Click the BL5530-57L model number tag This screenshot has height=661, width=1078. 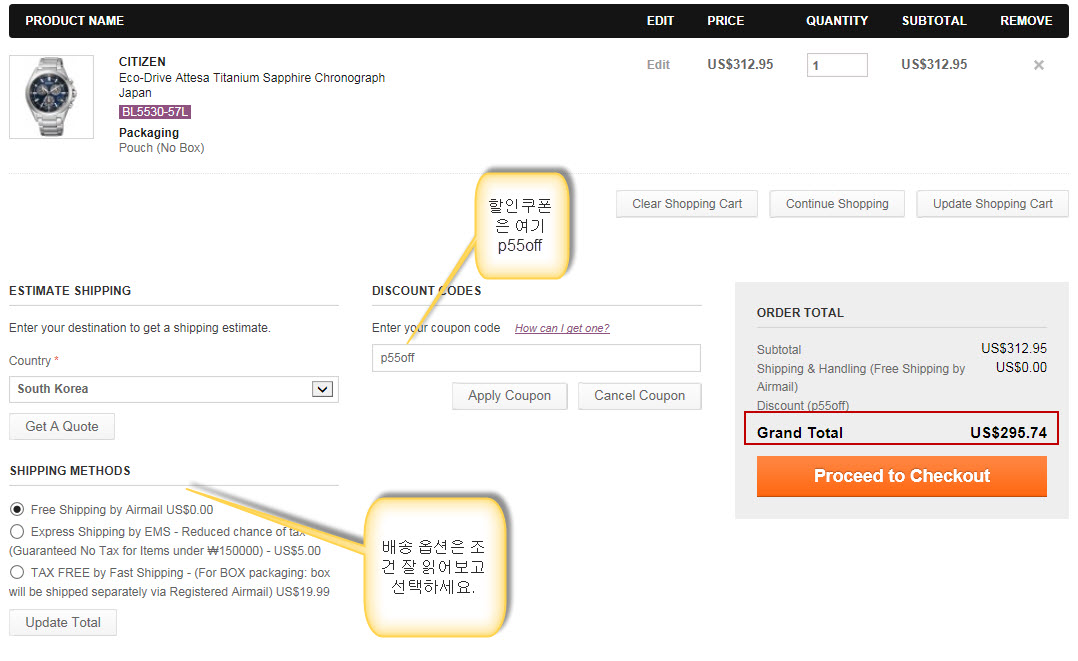pos(155,112)
